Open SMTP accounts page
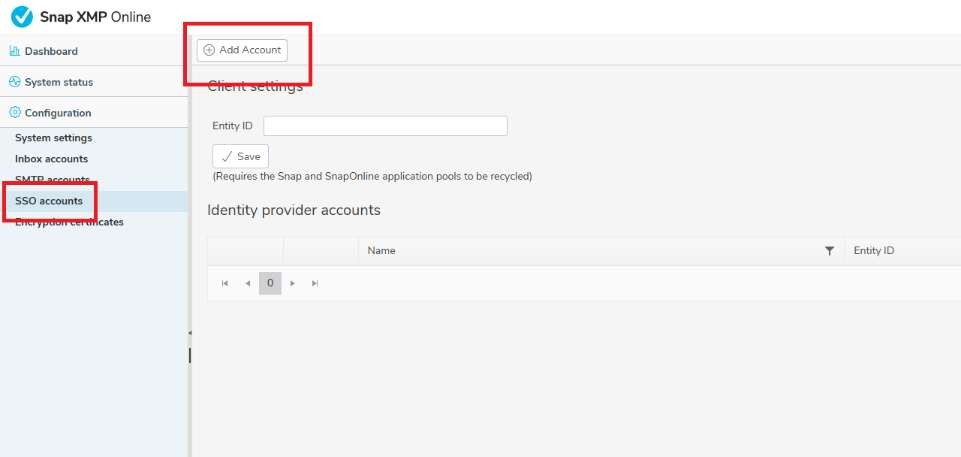Viewport: 961px width, 457px height. [x=52, y=180]
